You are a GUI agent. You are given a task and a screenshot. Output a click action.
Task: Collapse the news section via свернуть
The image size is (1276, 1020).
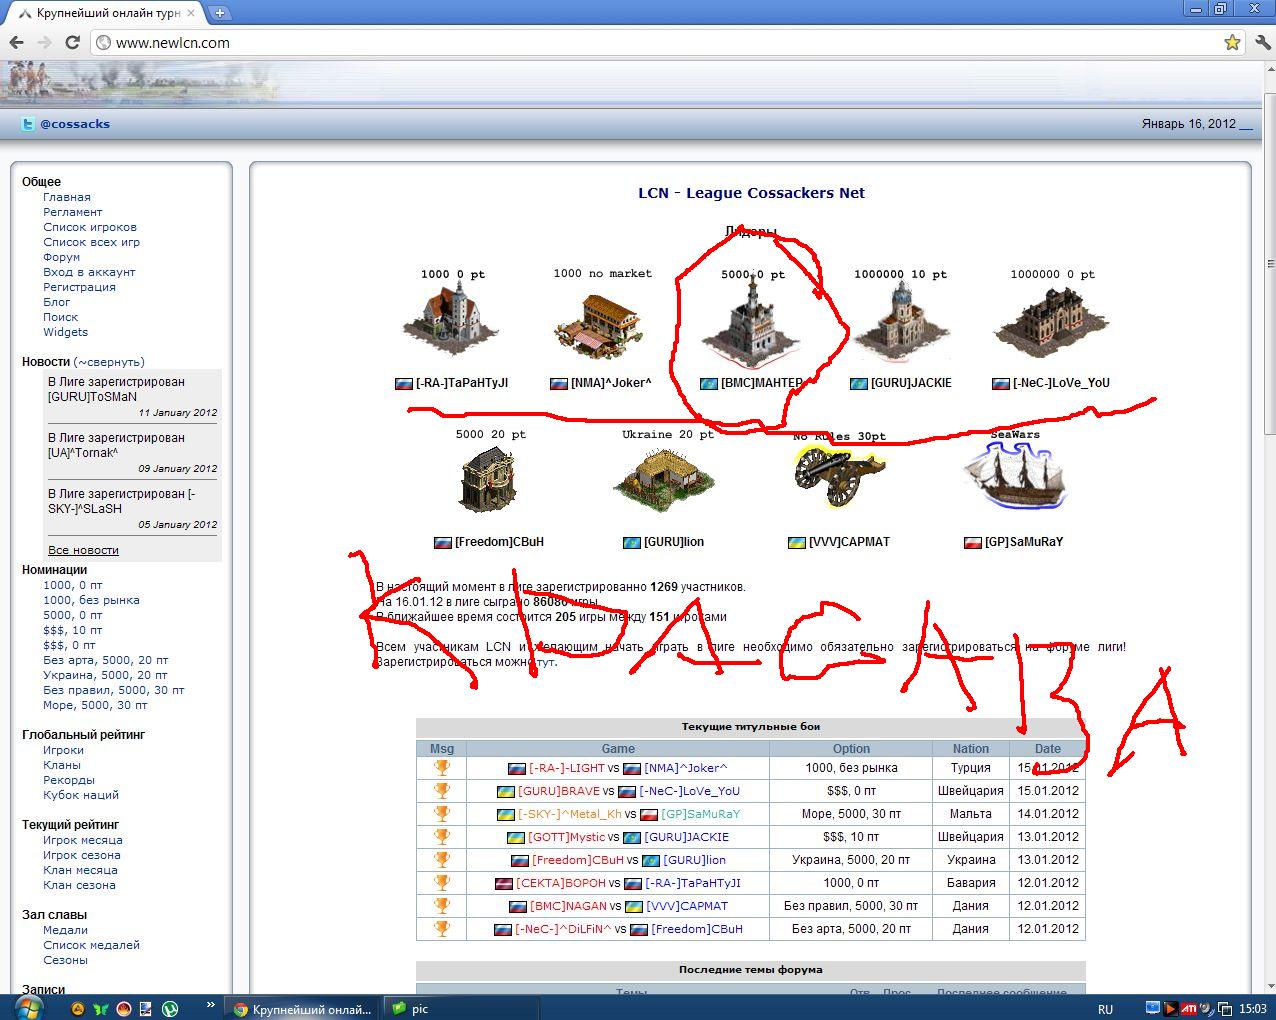[x=110, y=362]
